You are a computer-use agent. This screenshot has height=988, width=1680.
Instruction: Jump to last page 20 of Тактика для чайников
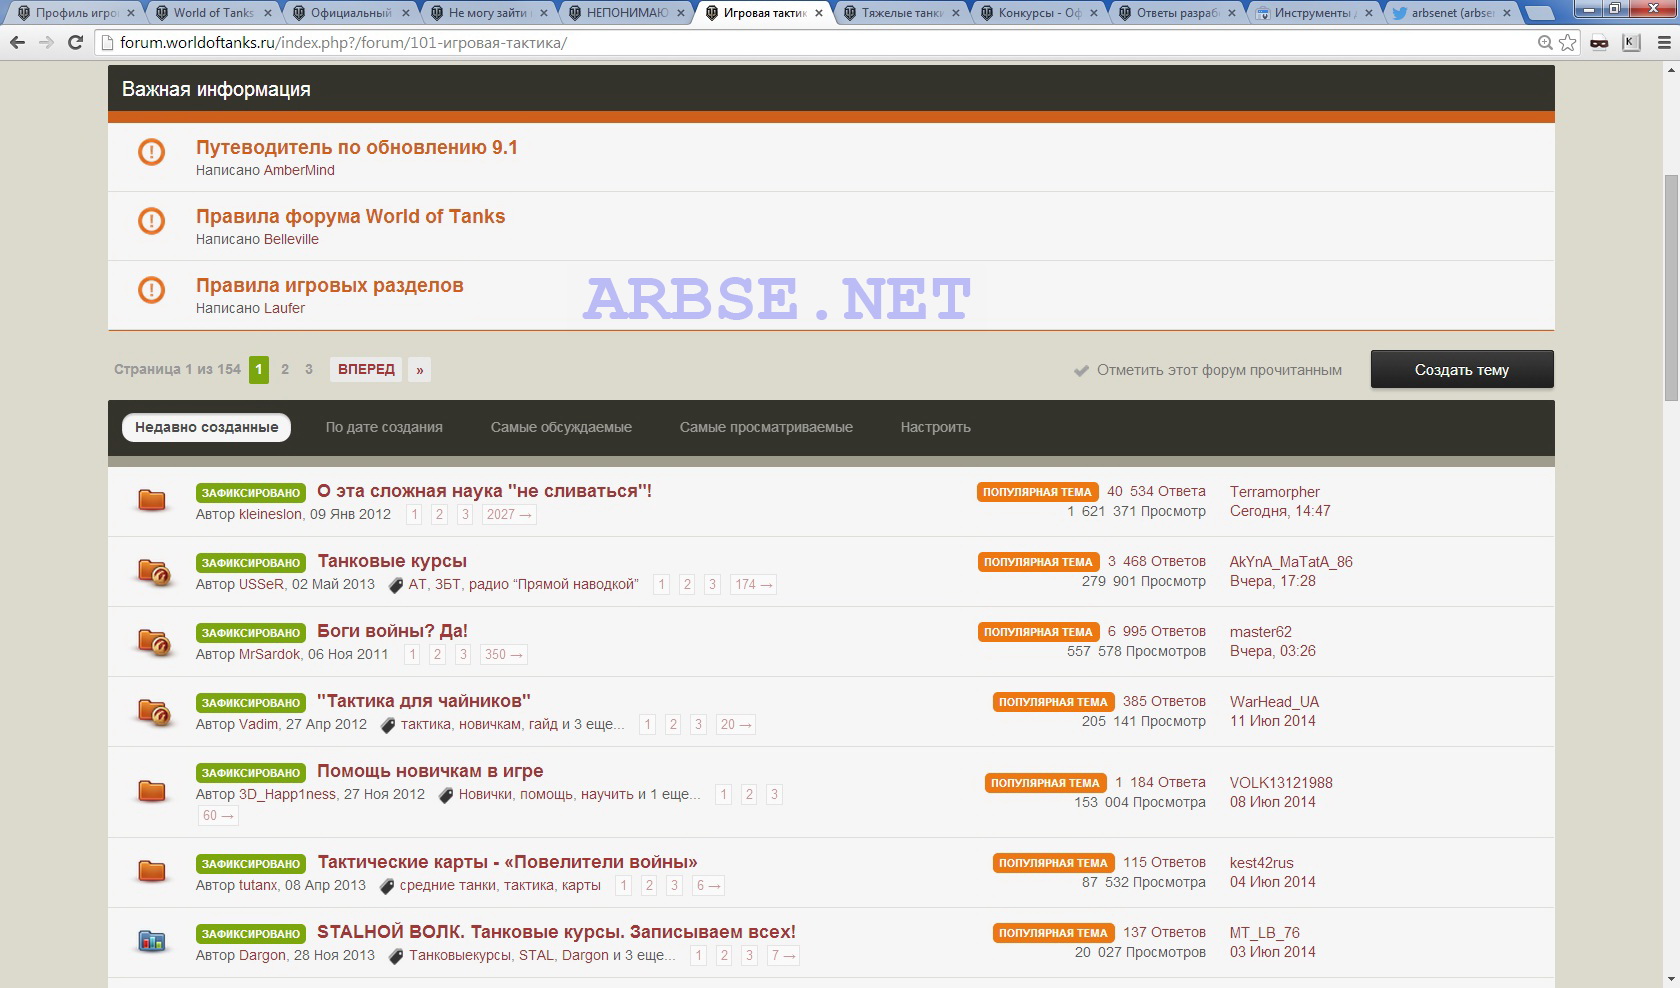[x=735, y=724]
